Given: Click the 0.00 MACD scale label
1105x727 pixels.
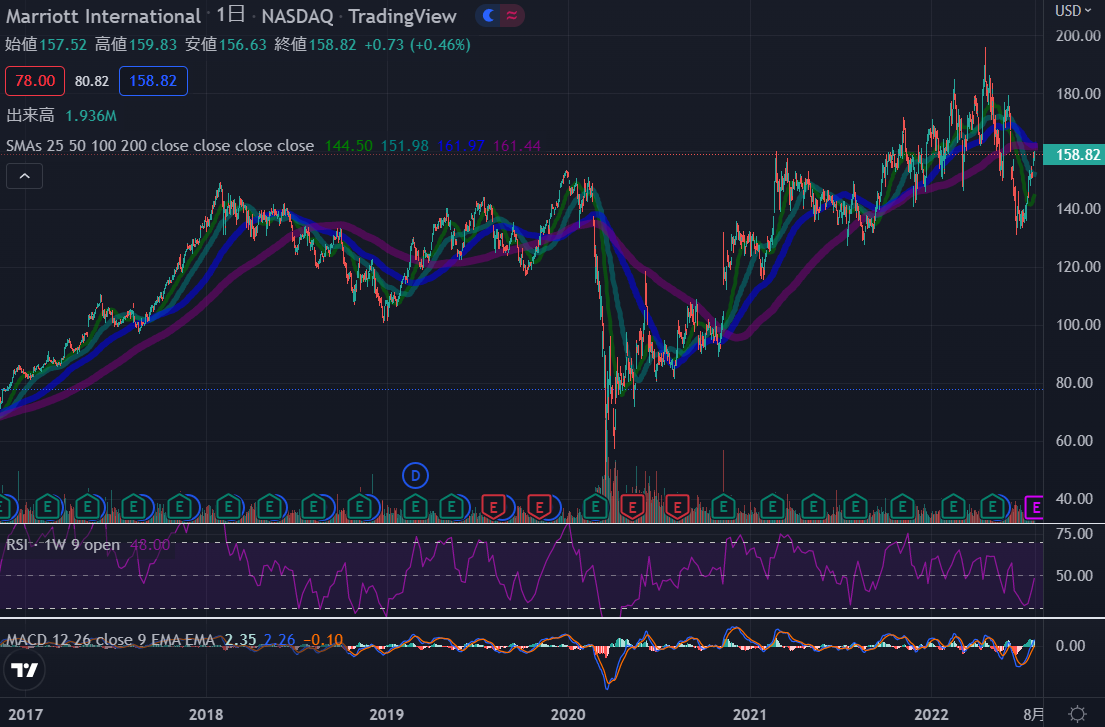Looking at the screenshot, I should [1070, 646].
